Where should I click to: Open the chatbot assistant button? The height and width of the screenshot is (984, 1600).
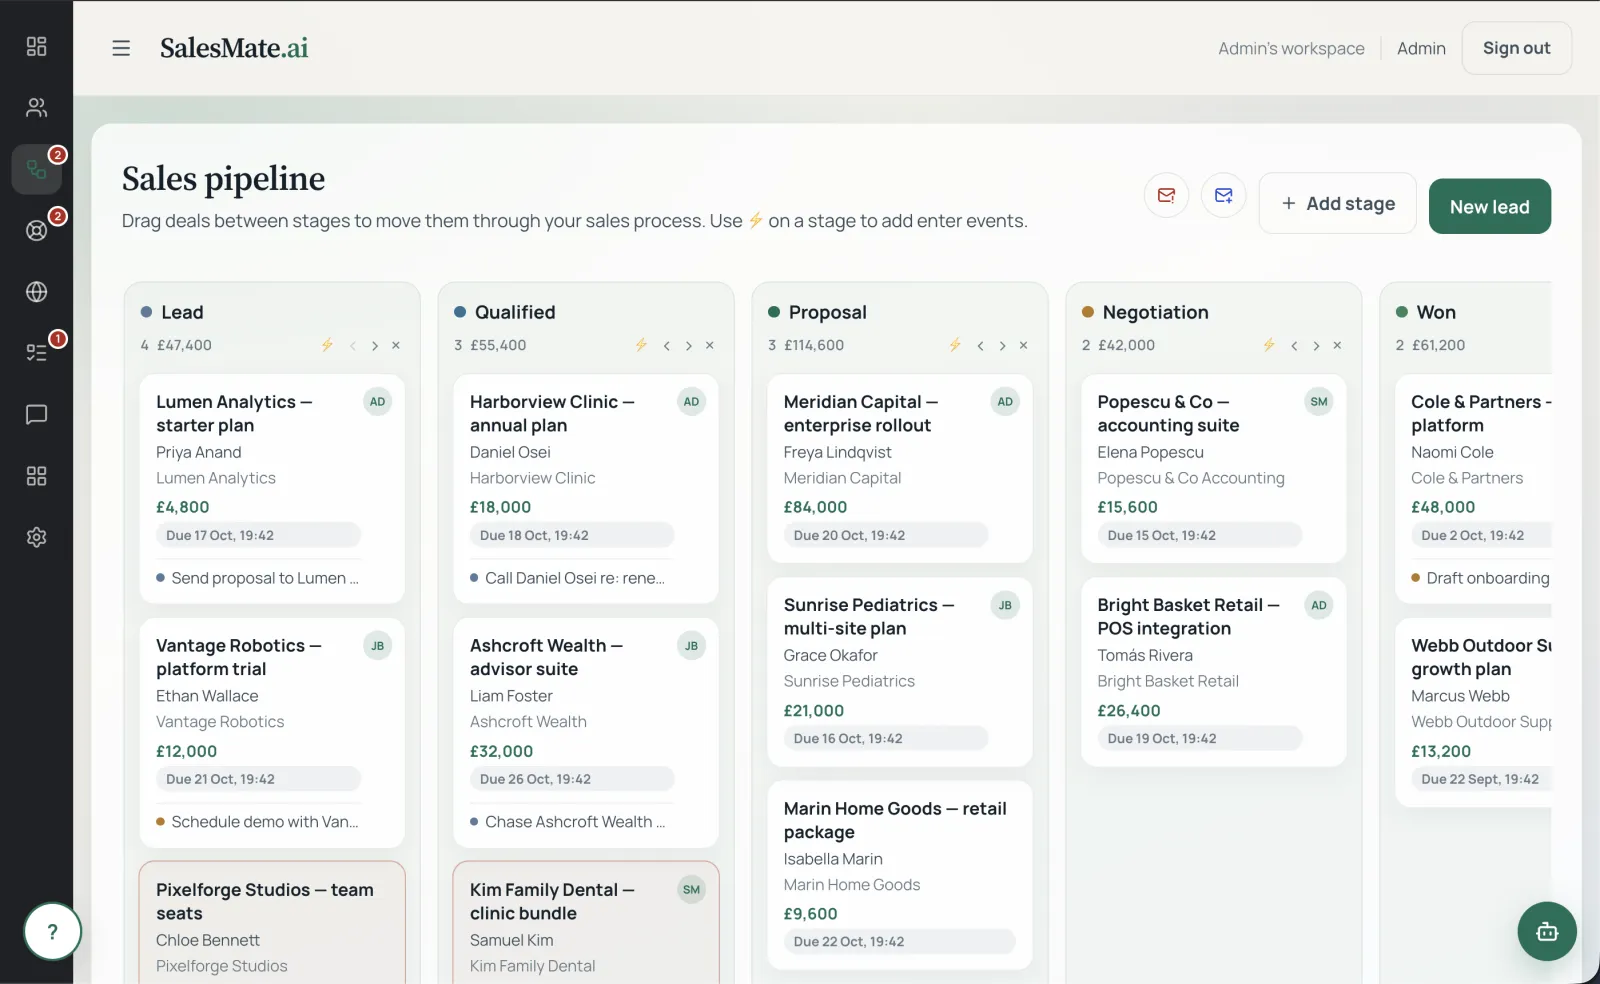pos(1547,932)
